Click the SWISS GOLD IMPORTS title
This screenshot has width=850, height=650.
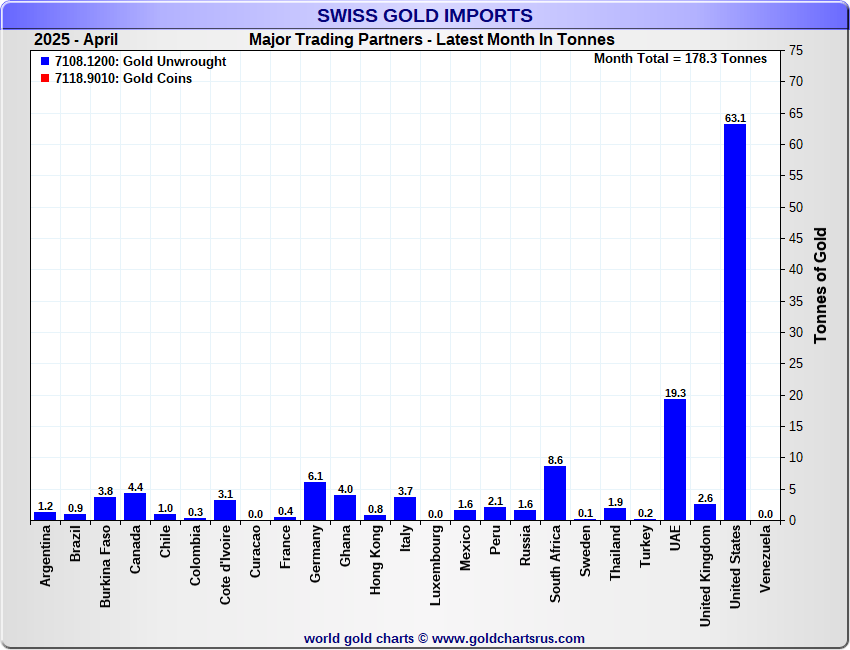point(425,15)
